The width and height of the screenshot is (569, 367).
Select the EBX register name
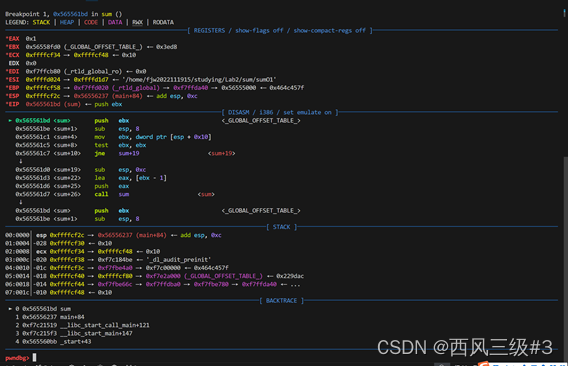[x=13, y=47]
